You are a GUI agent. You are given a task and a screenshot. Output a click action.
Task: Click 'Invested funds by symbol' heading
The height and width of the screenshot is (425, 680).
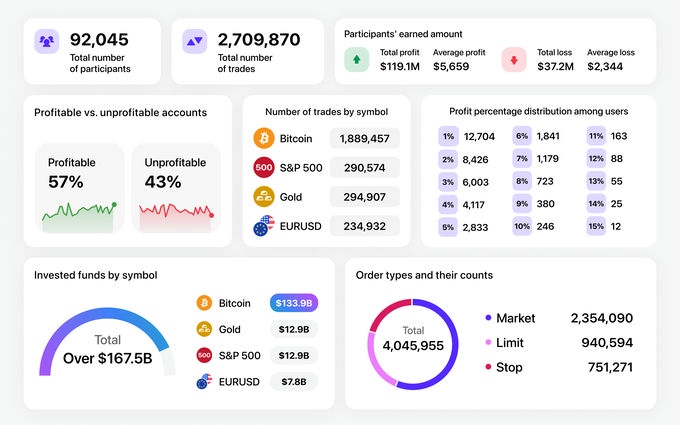coord(95,275)
